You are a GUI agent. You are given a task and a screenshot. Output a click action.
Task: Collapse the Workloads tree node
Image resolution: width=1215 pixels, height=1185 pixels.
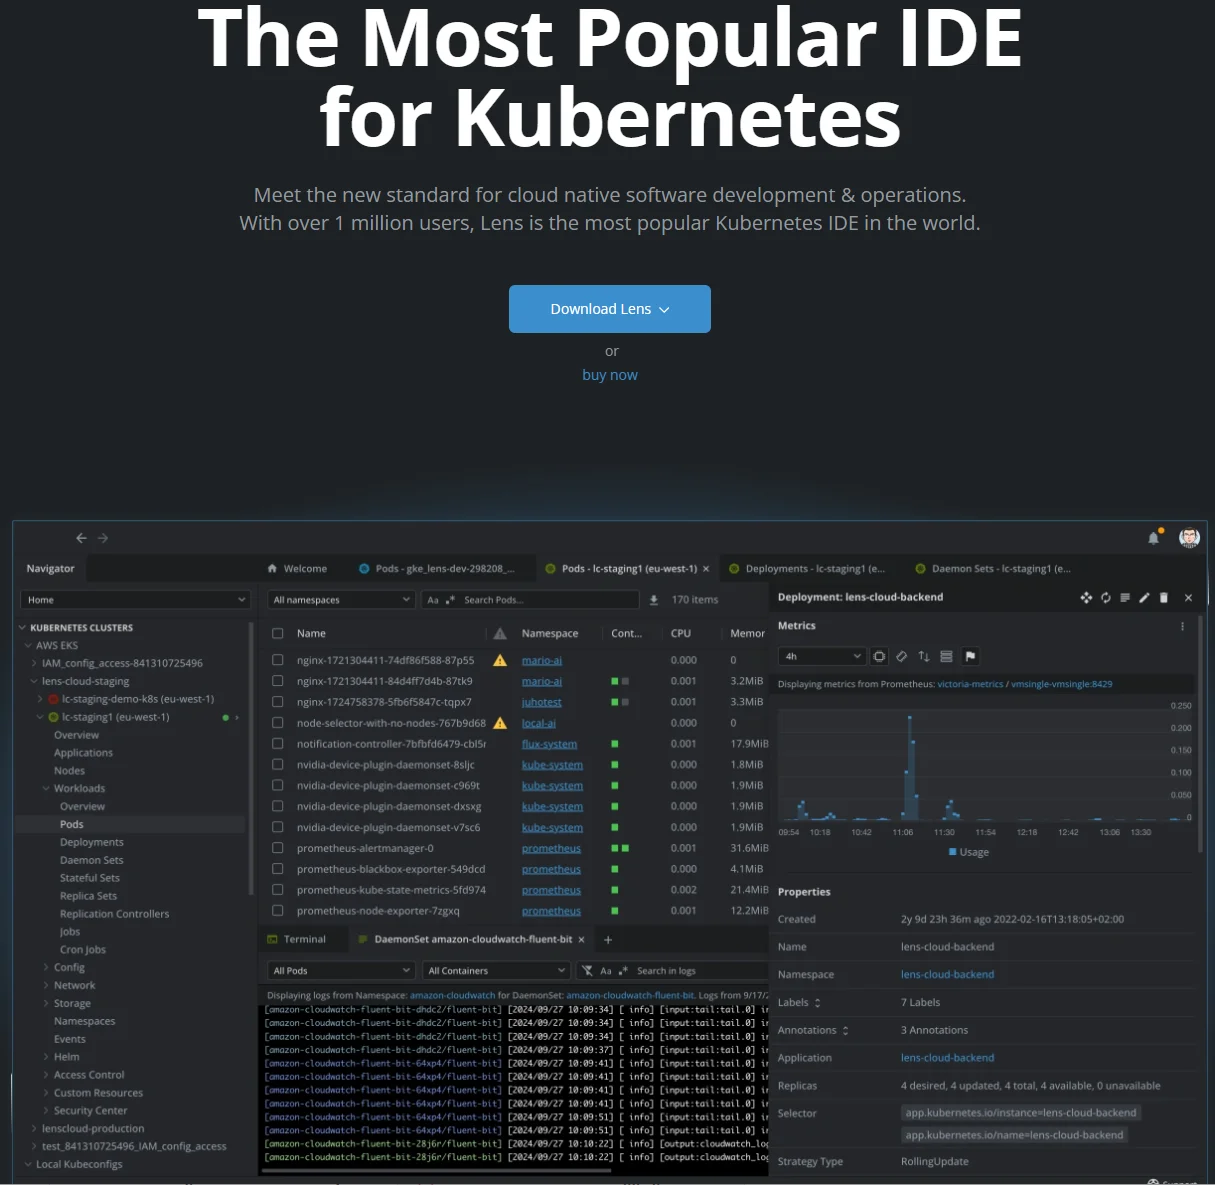point(46,789)
